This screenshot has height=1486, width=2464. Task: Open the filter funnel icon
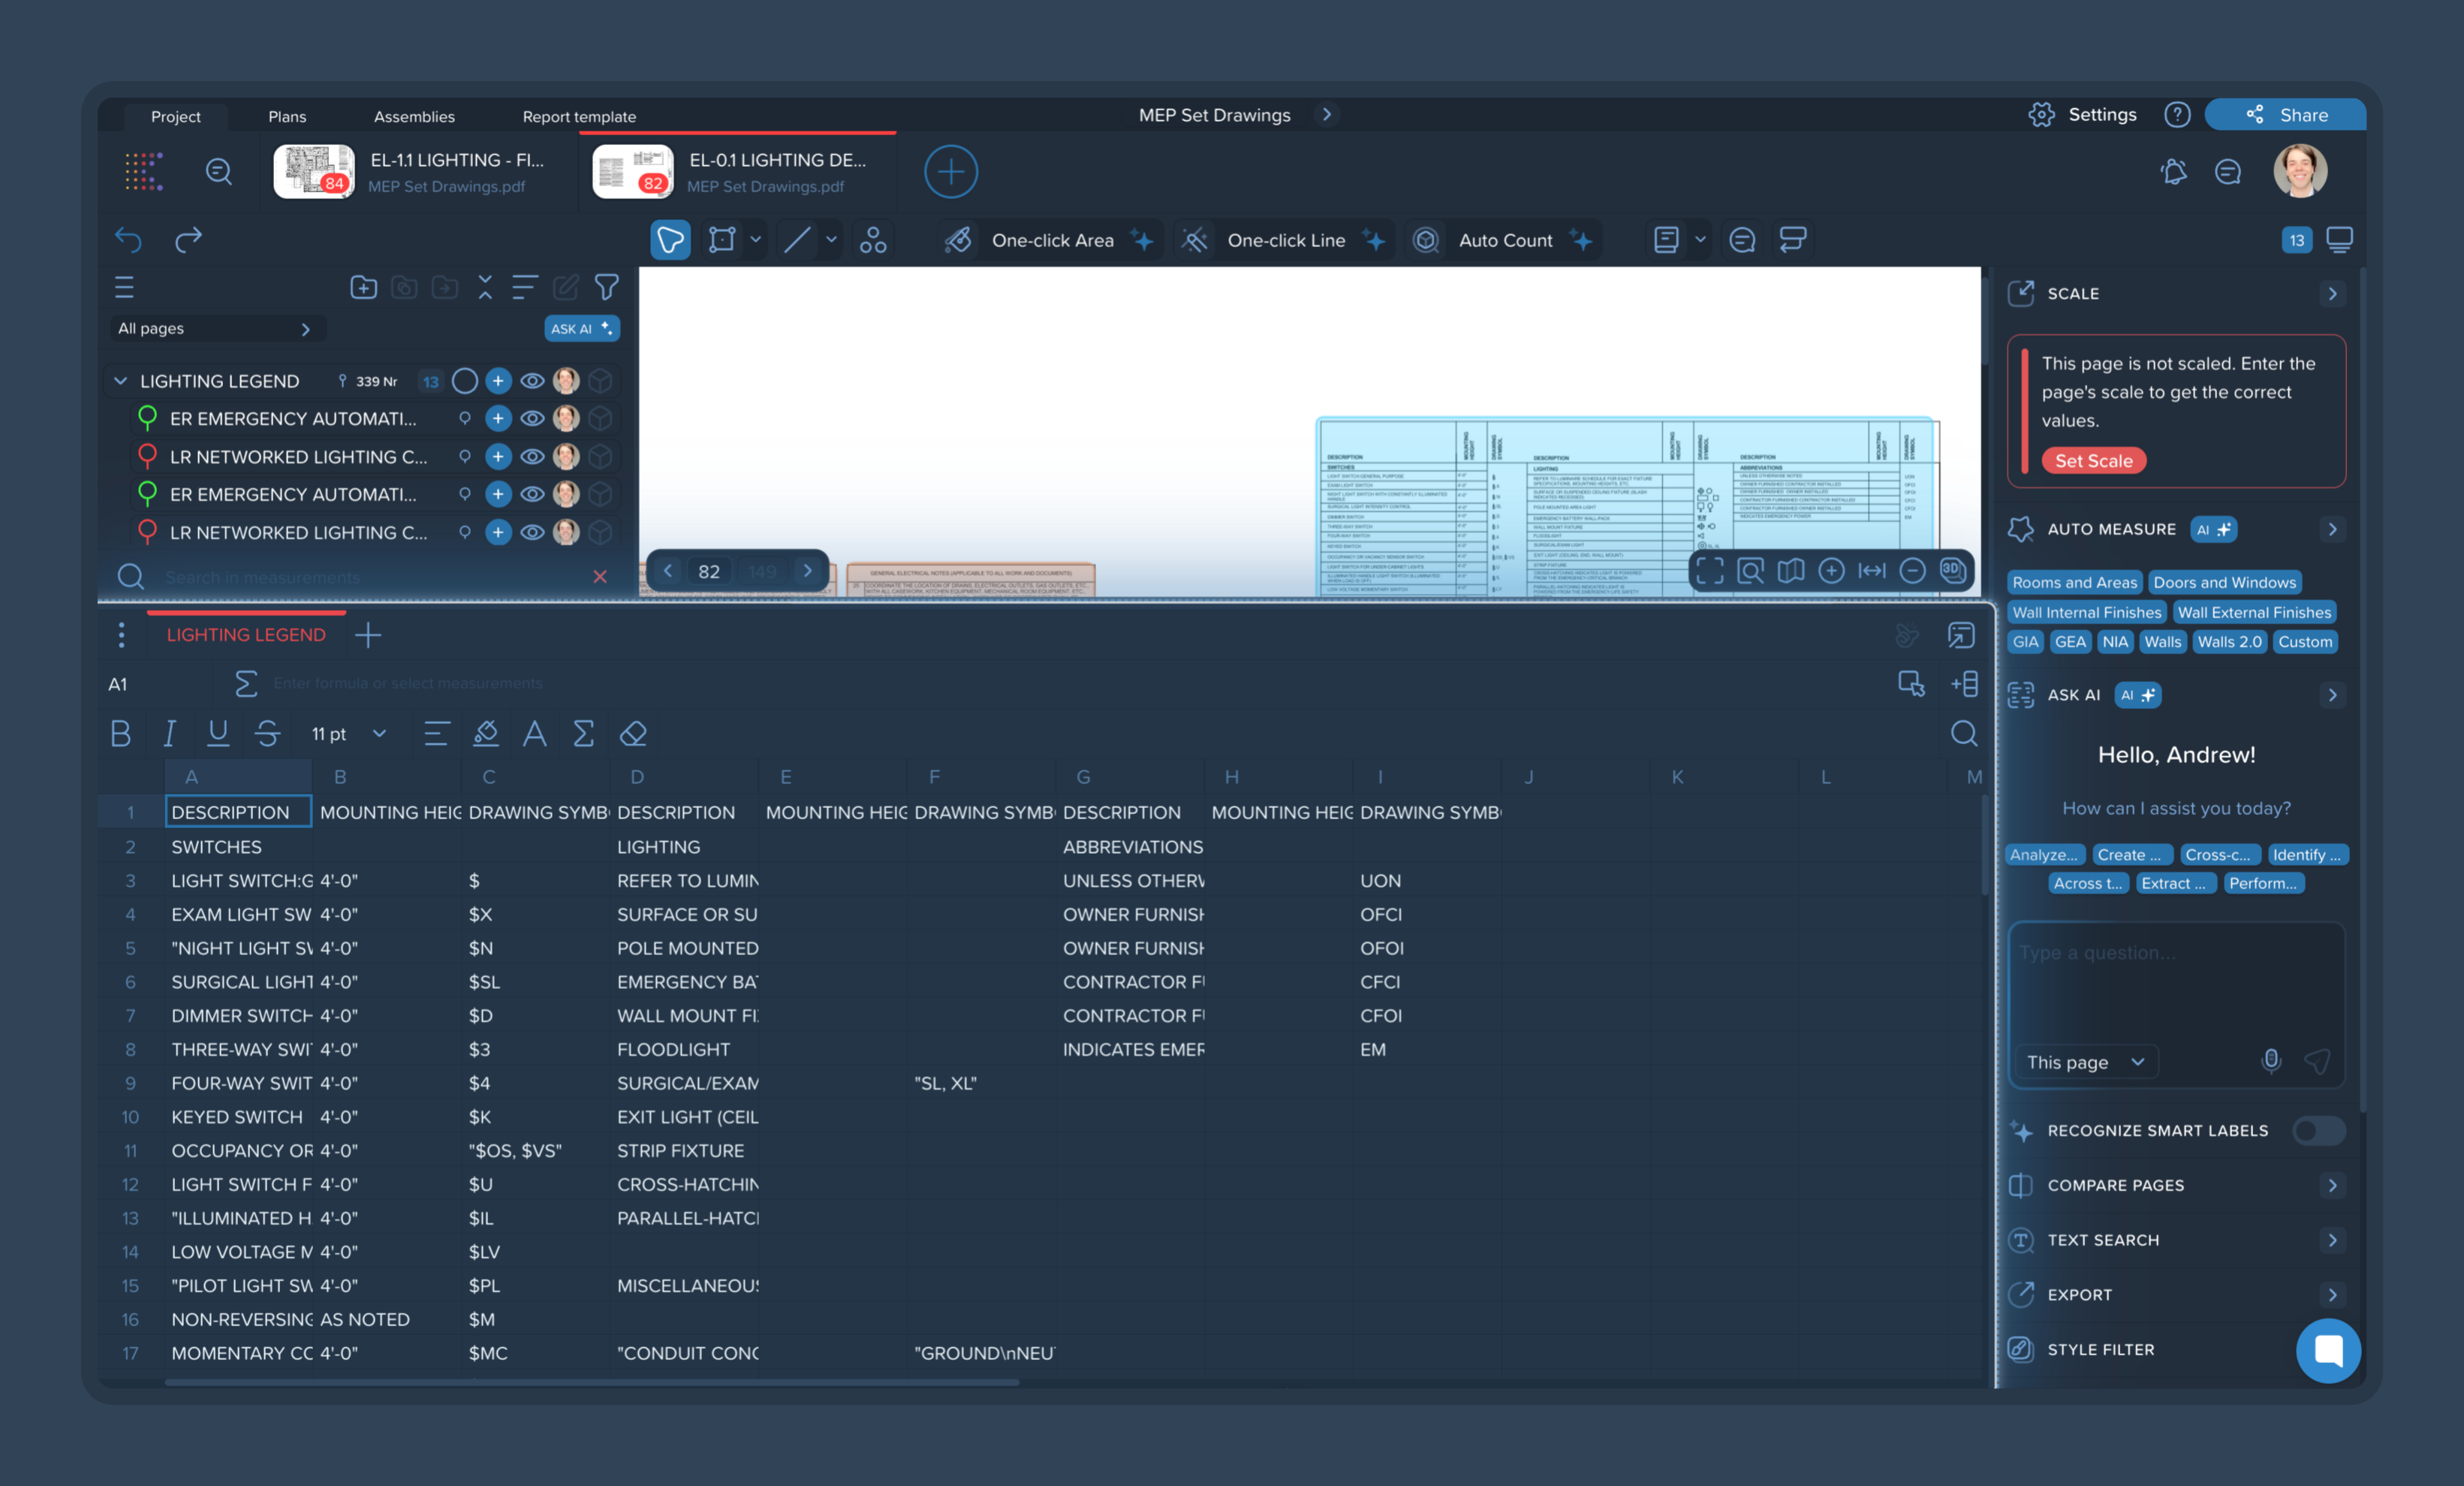606,288
